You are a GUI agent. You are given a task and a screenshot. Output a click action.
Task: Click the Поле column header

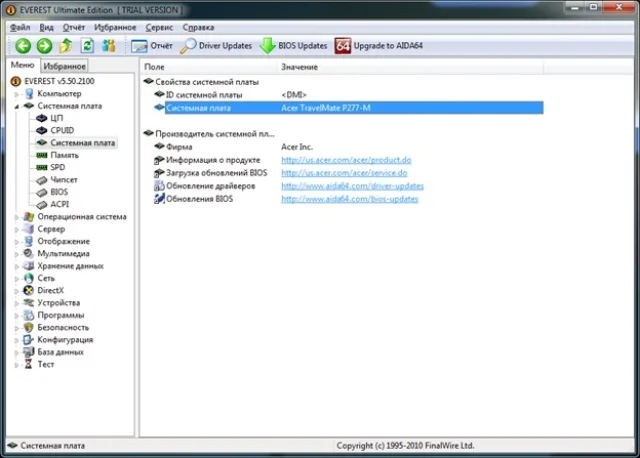[x=209, y=67]
